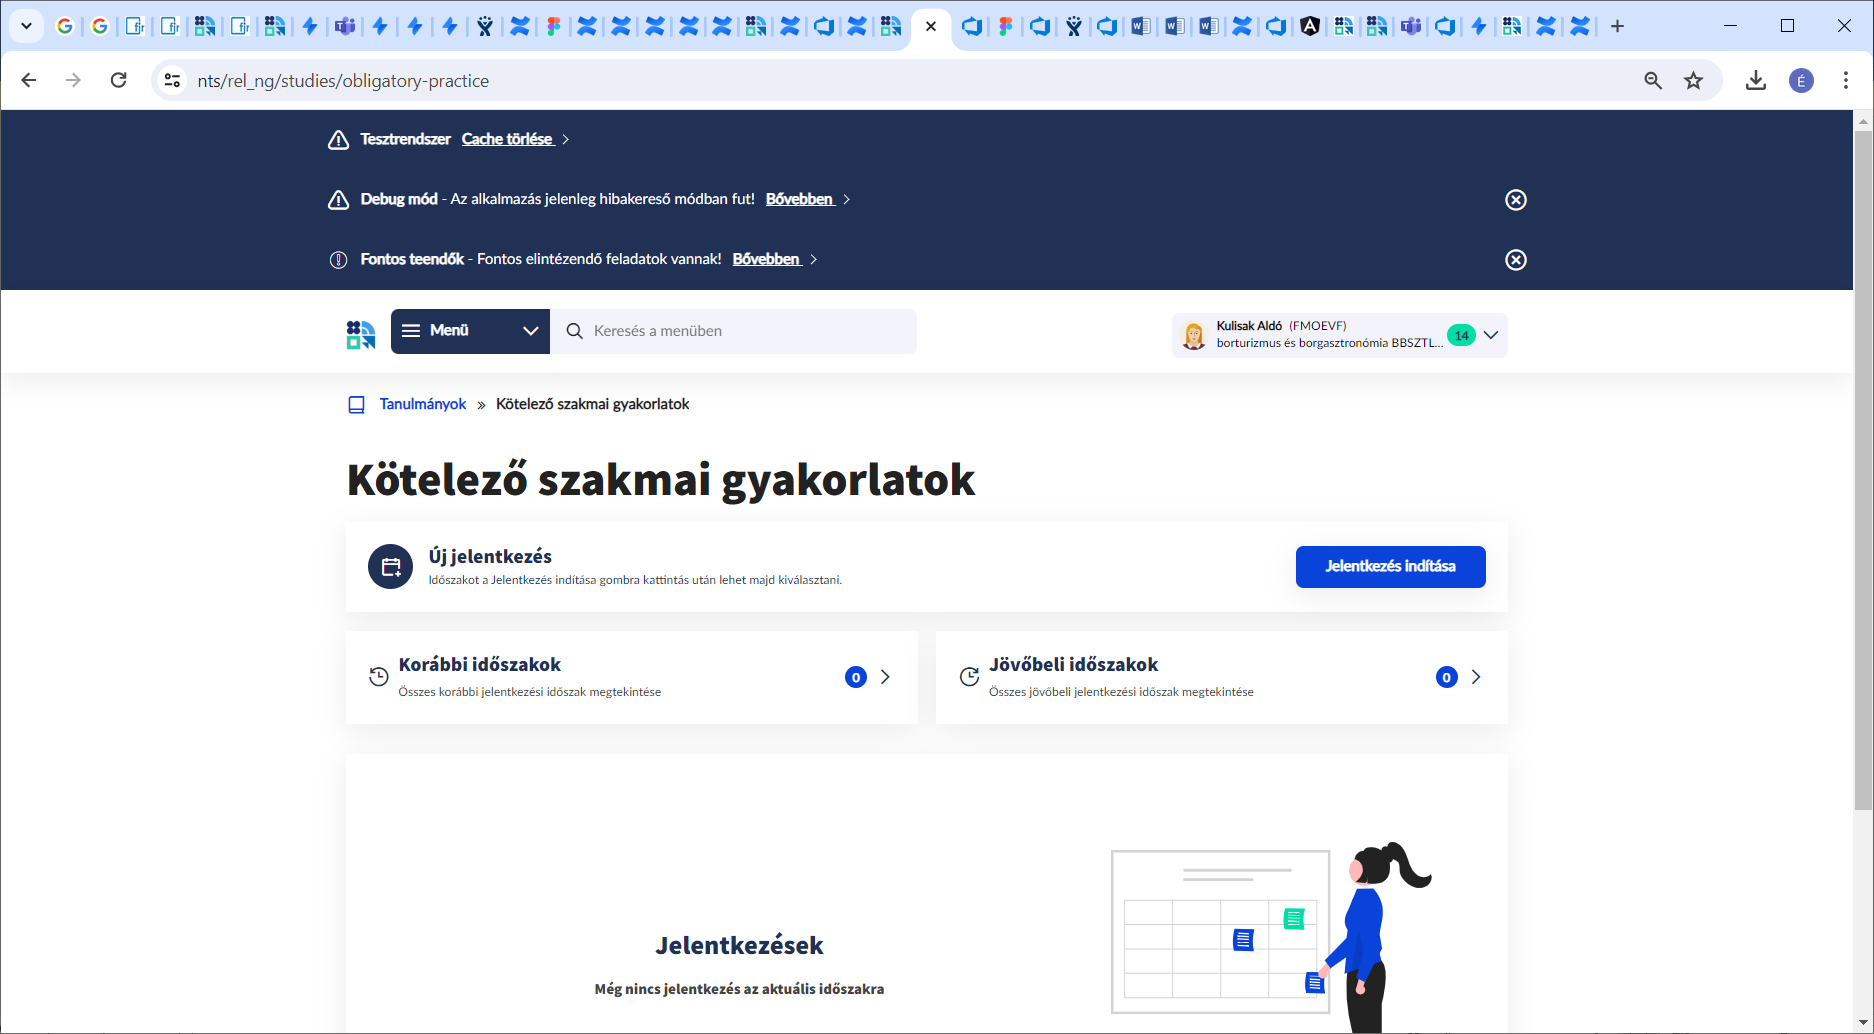This screenshot has height=1034, width=1874.
Task: Open the browser downloads icon
Action: [x=1755, y=81]
